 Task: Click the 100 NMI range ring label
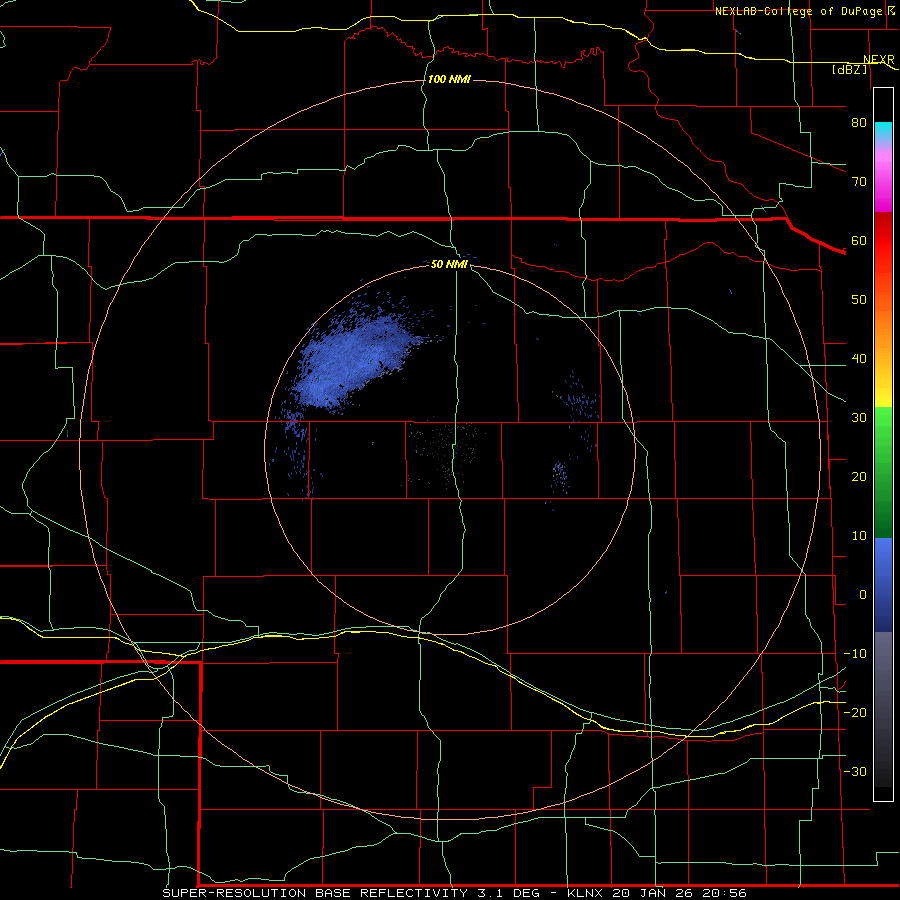[449, 79]
